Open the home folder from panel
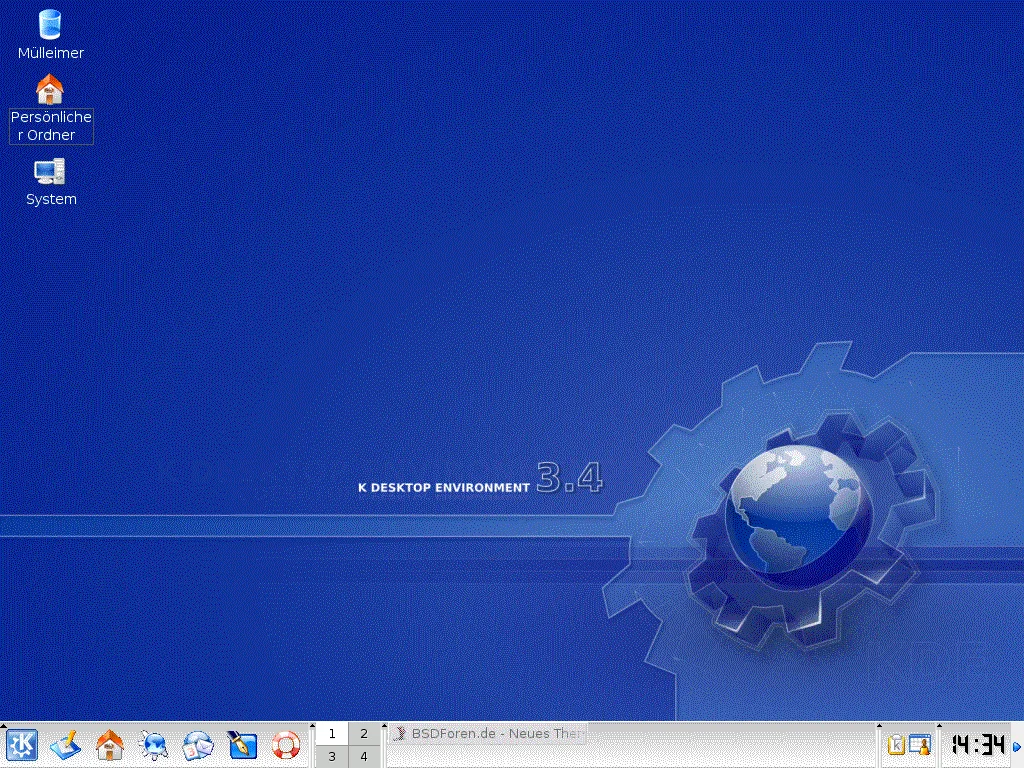The image size is (1024, 768). click(x=110, y=745)
